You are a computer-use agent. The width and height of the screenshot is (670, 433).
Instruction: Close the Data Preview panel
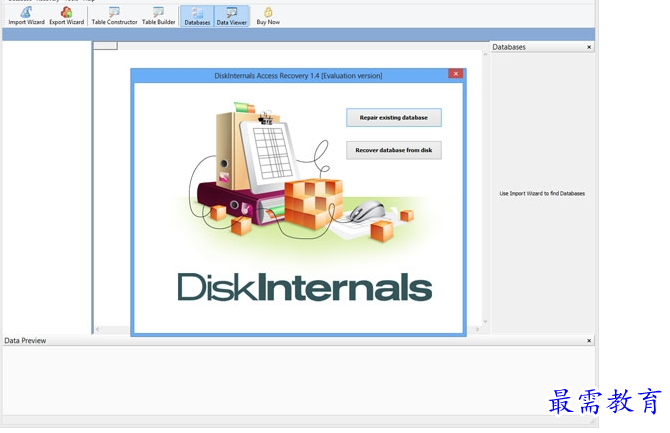coord(589,341)
